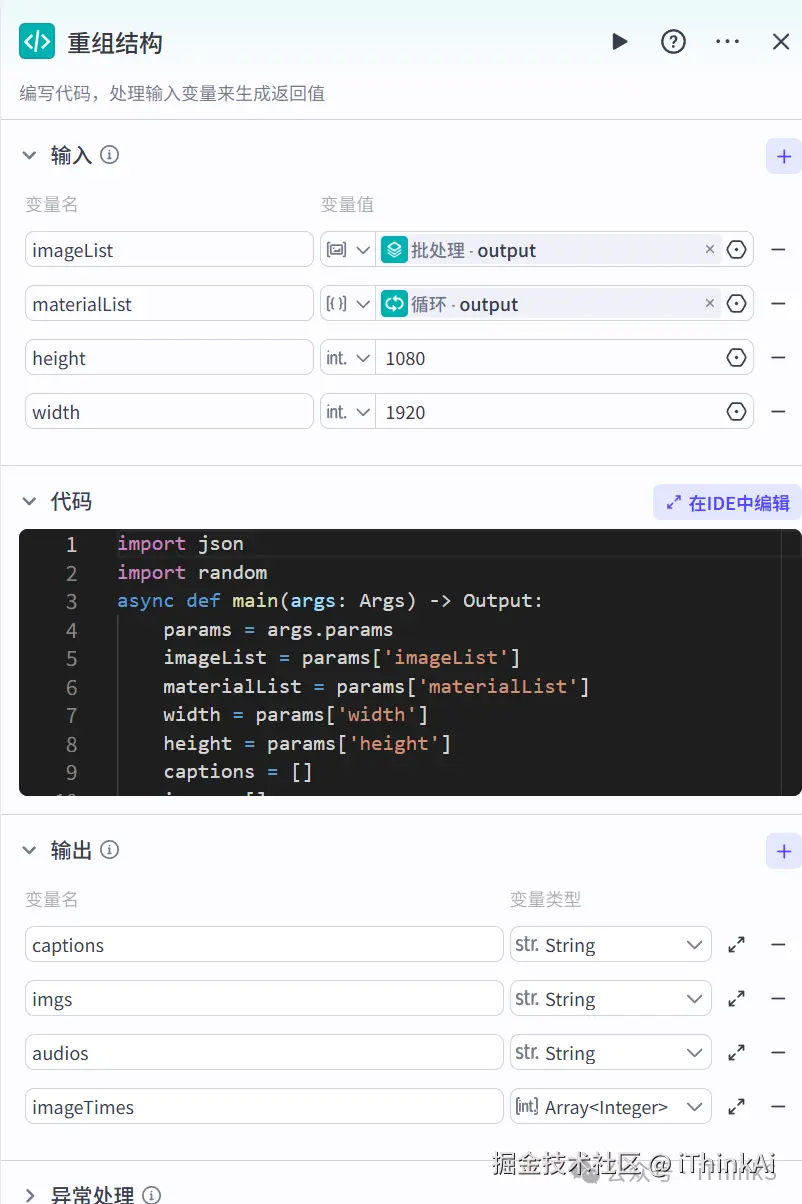Delete the imageList input row
Viewport: 802px width, 1204px height.
pos(778,250)
